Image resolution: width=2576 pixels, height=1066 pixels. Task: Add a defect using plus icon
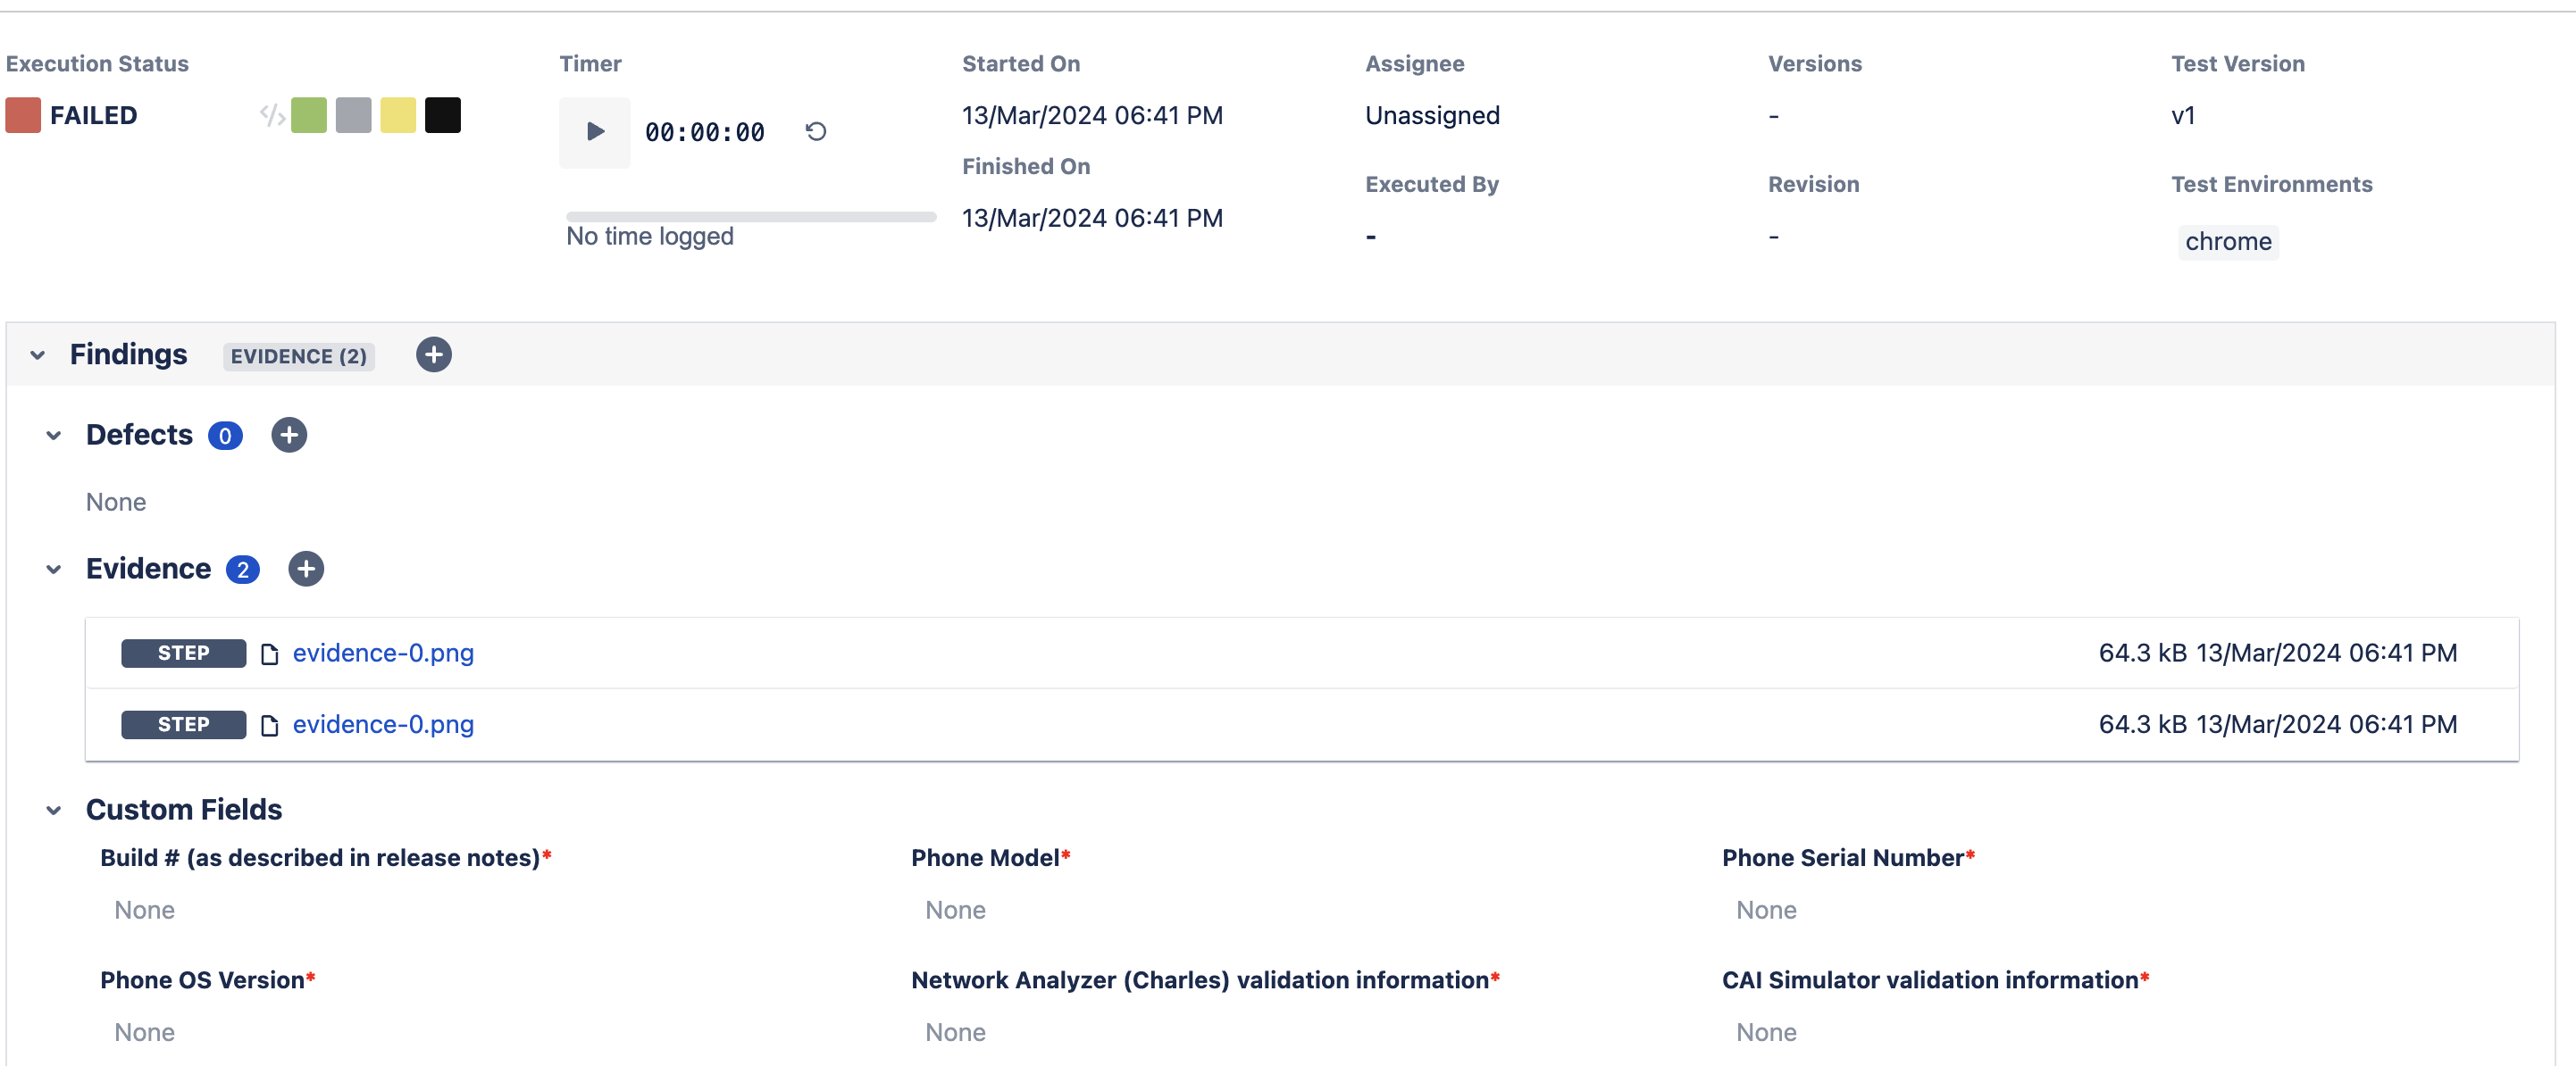[x=289, y=435]
